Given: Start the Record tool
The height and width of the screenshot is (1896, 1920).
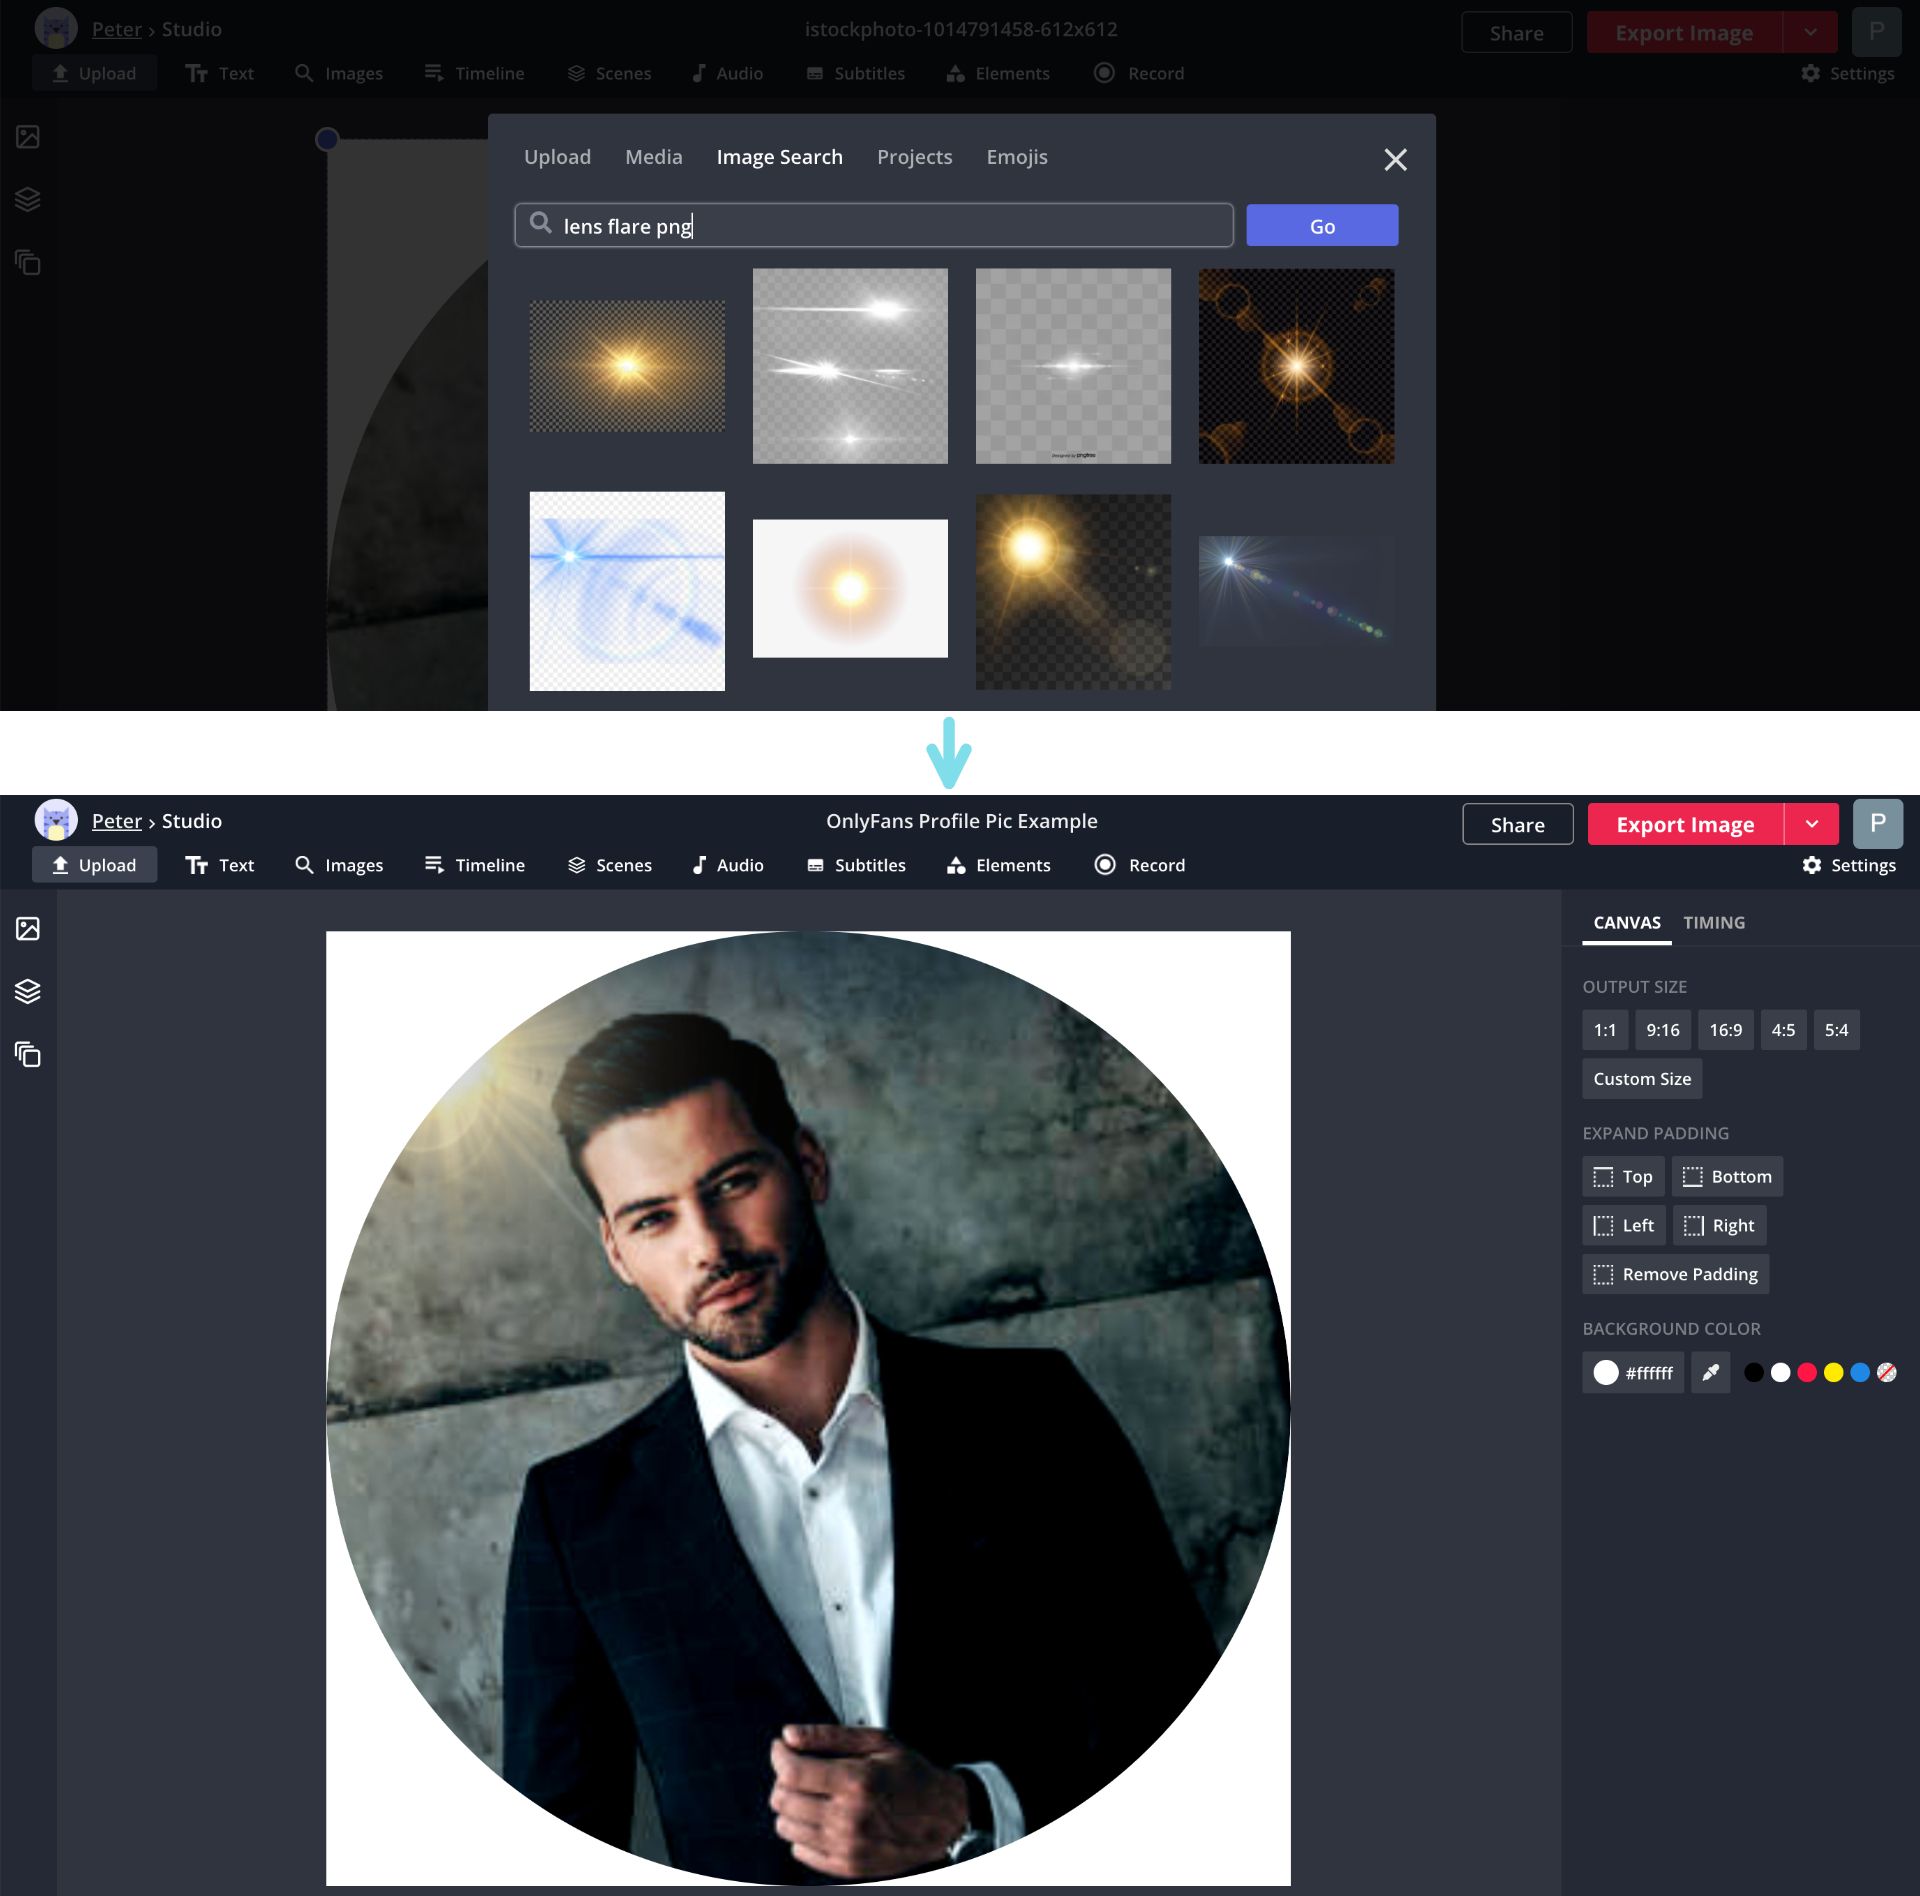Looking at the screenshot, I should click(x=1140, y=864).
